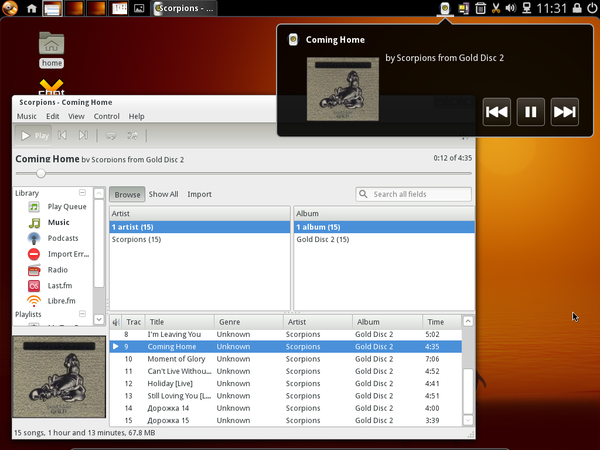Open the Music menu
600x450 pixels.
(x=26, y=116)
